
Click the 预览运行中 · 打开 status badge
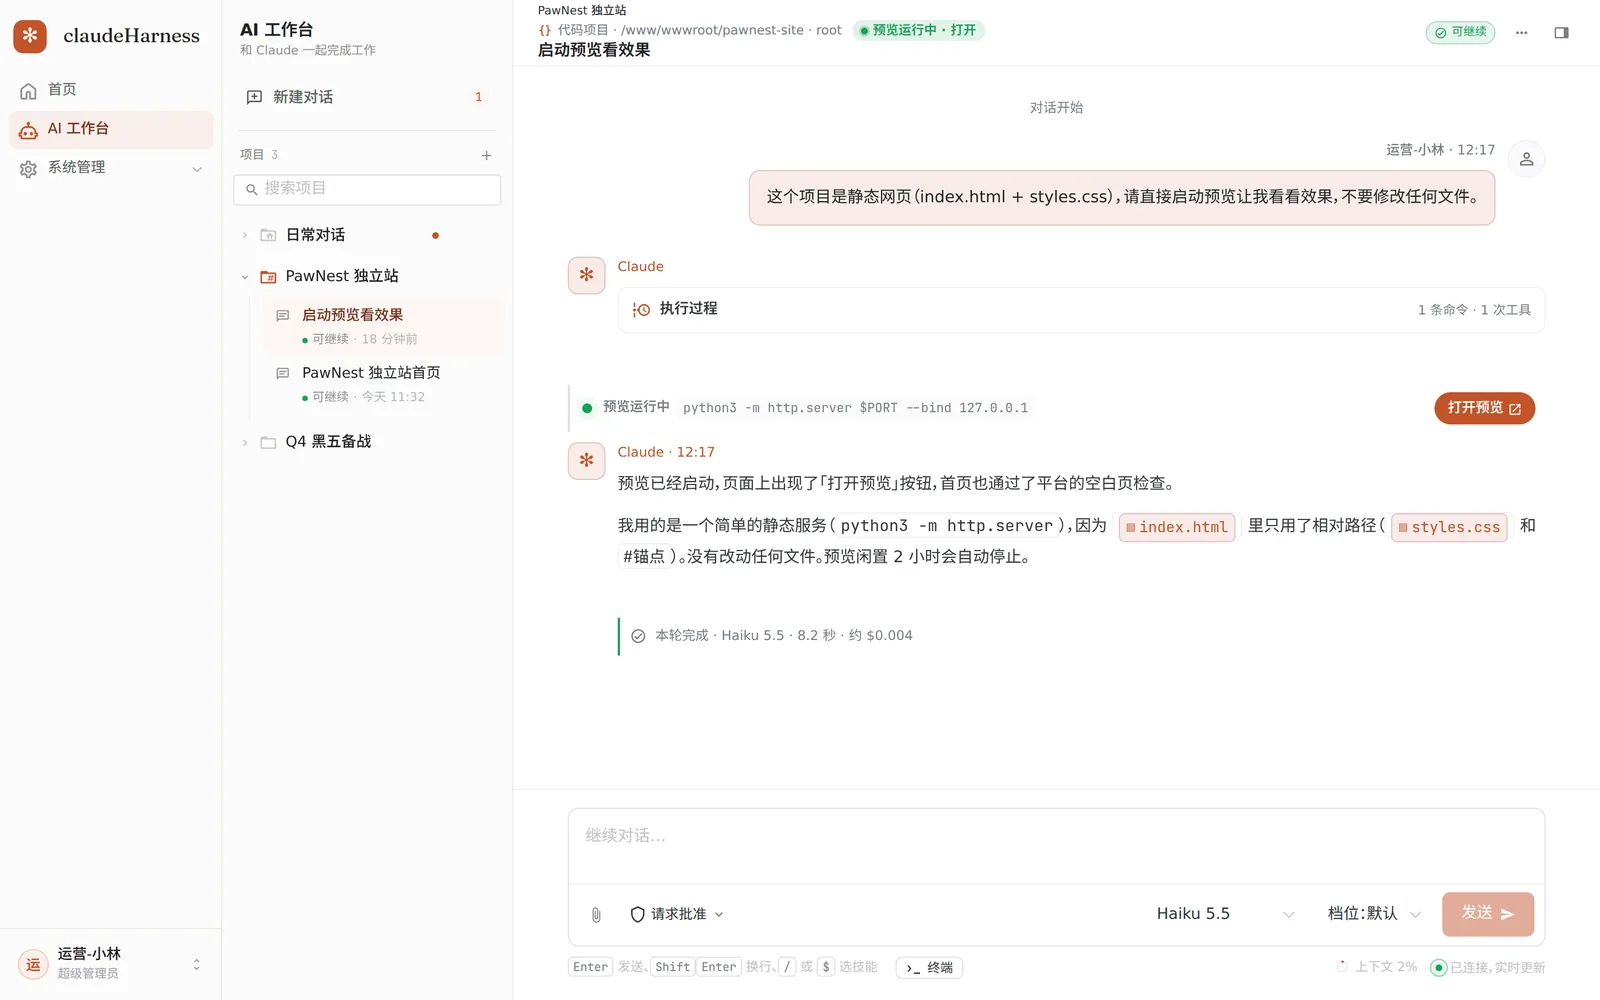919,30
